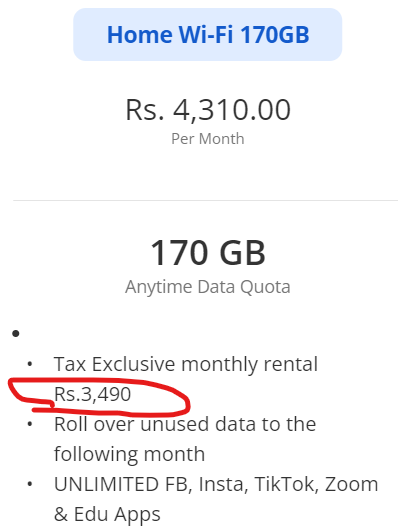Click the Anytime Data Quota caption
The image size is (398, 527).
[x=208, y=287]
